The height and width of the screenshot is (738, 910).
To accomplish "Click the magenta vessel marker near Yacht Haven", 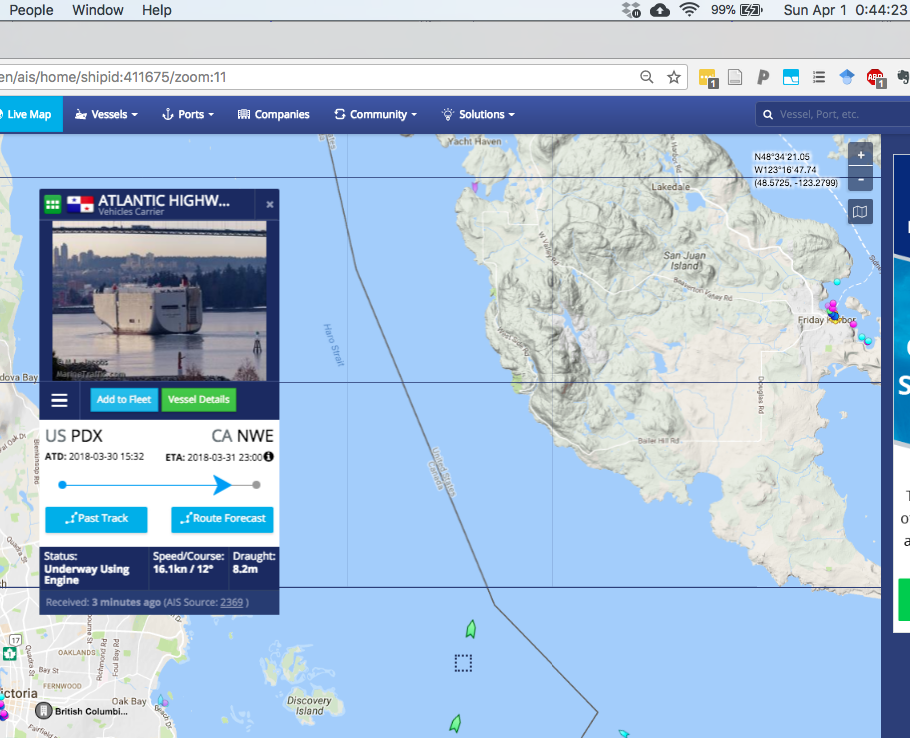I will [475, 187].
